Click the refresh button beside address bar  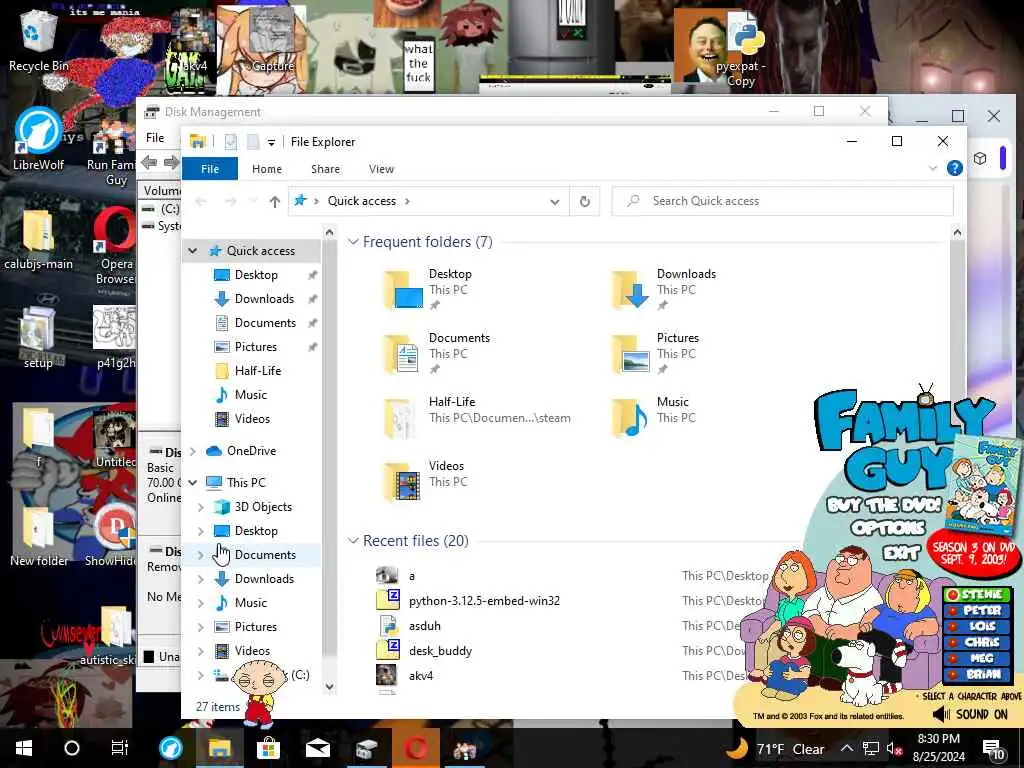coord(584,201)
